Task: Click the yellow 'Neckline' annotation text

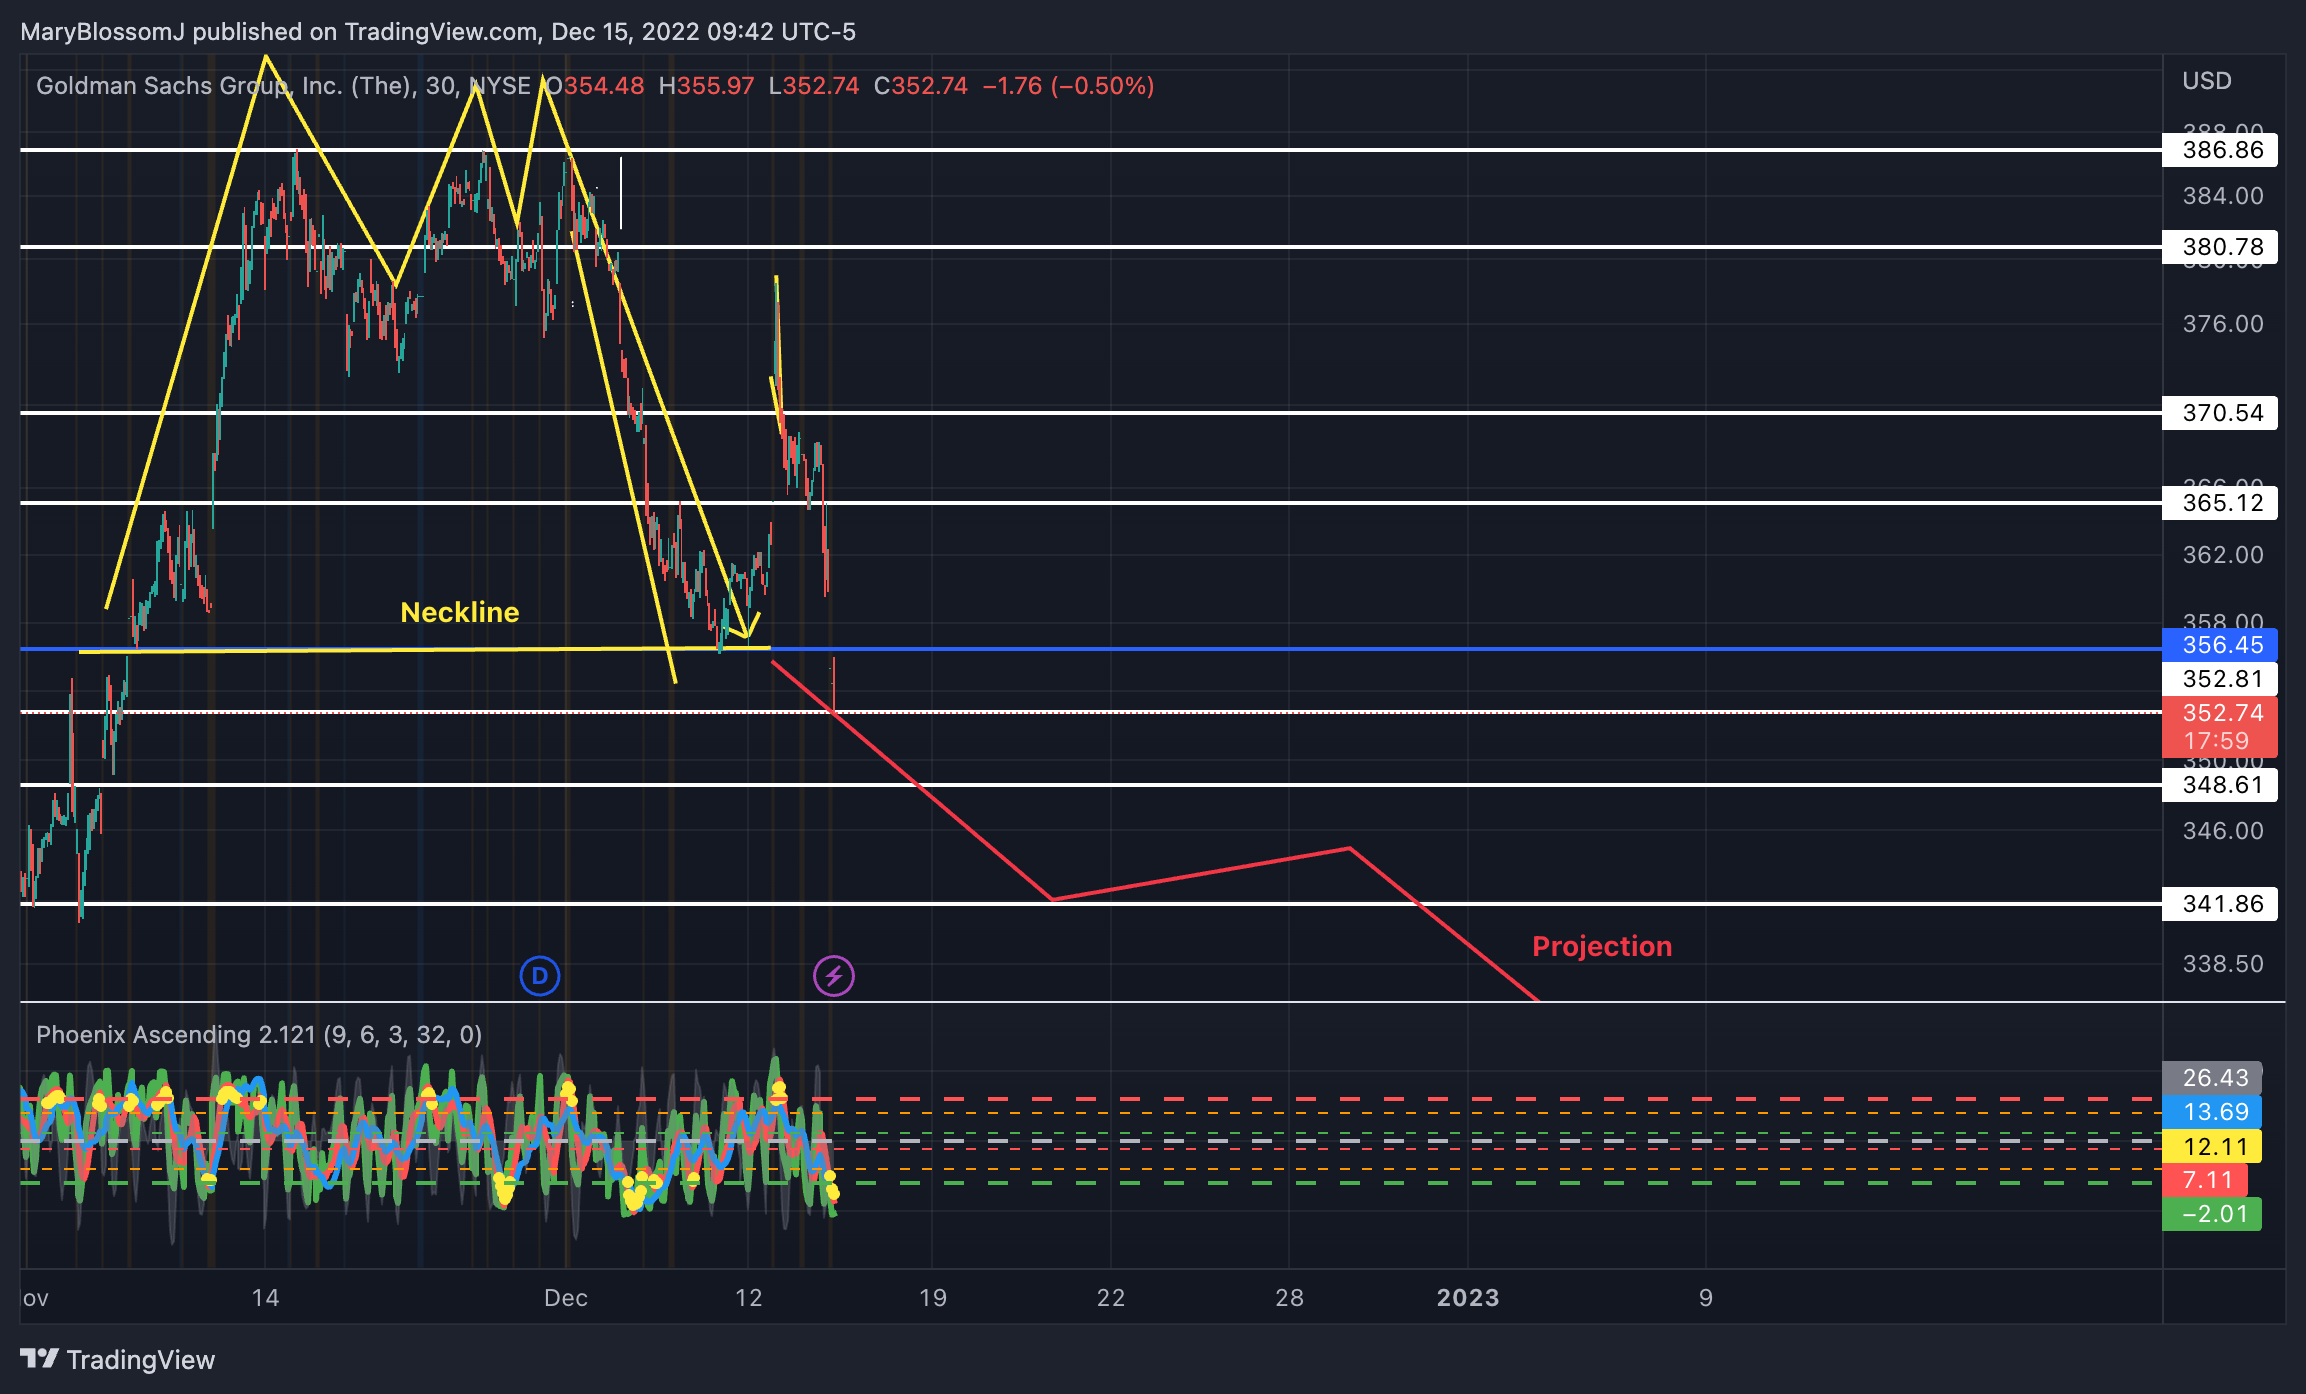Action: pos(460,612)
